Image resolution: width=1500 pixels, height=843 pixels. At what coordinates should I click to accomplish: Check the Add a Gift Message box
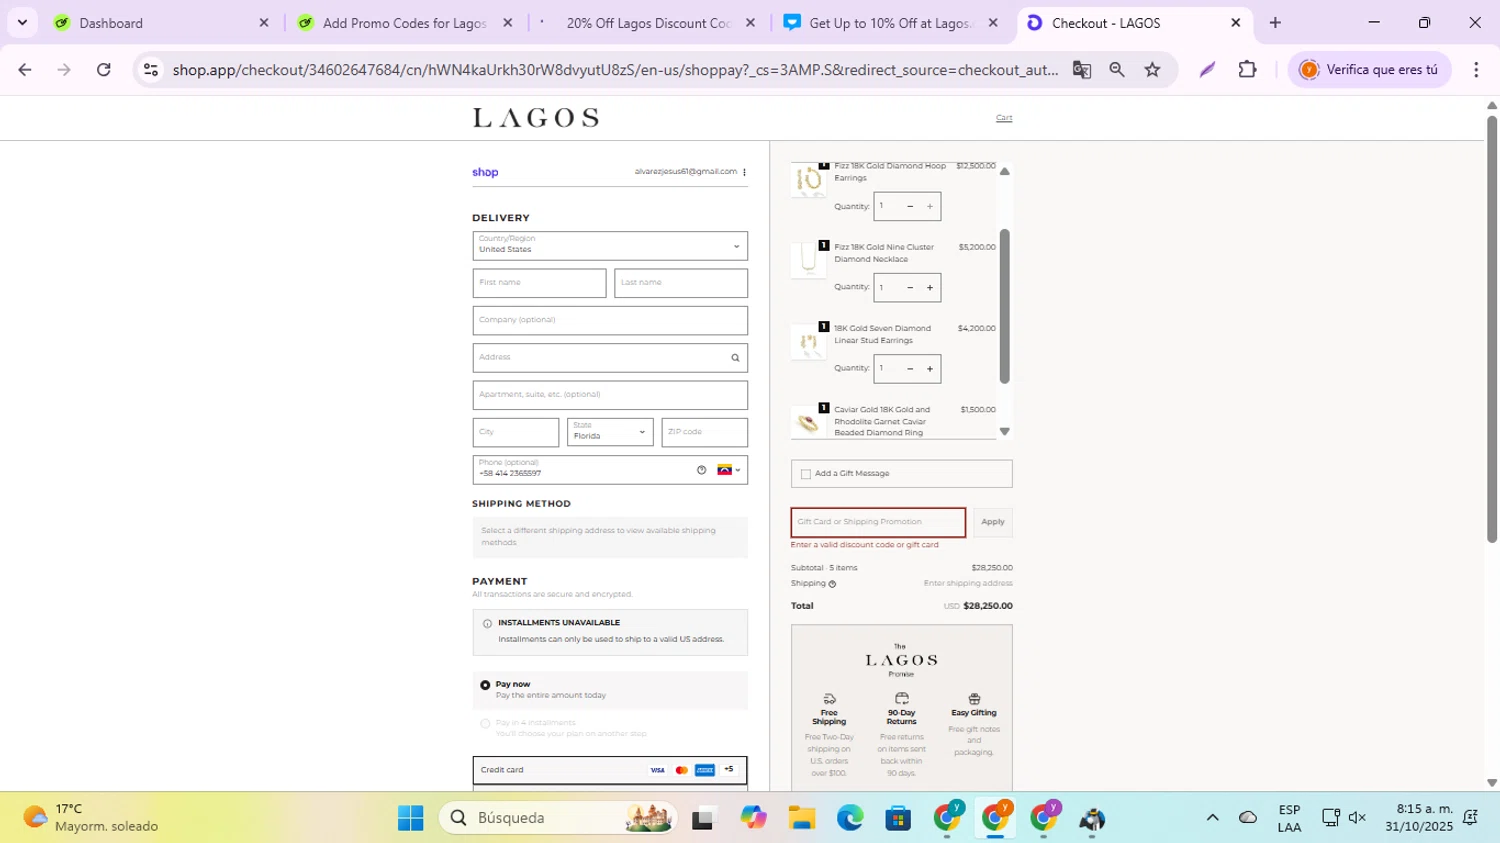[806, 474]
